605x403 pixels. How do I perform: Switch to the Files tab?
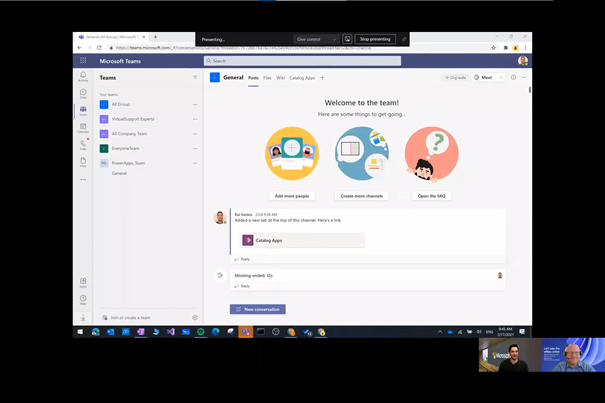(267, 78)
